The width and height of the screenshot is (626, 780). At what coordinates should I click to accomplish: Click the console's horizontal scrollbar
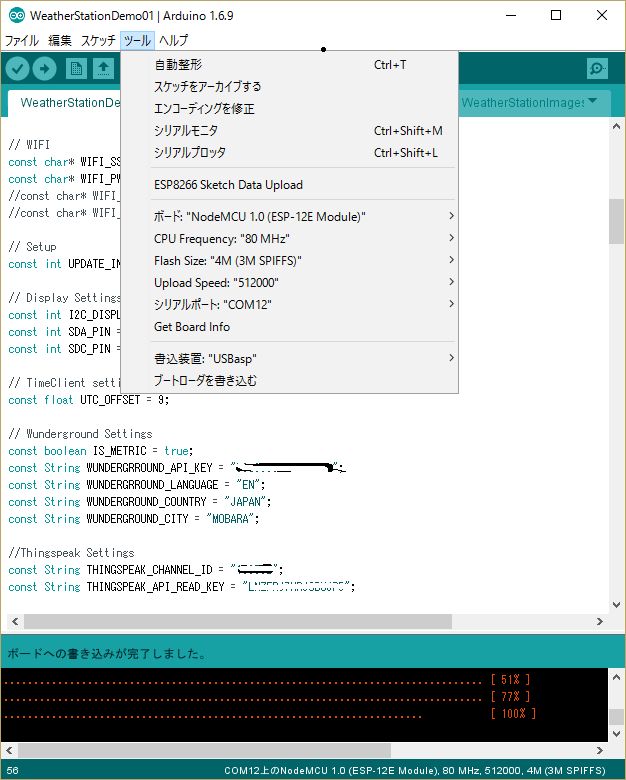tap(300, 750)
